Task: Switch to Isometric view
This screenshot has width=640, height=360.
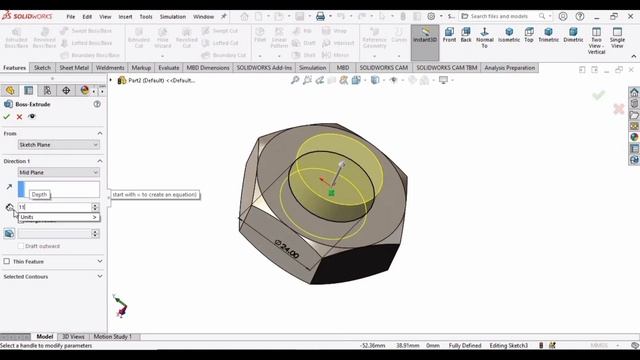Action: point(509,34)
